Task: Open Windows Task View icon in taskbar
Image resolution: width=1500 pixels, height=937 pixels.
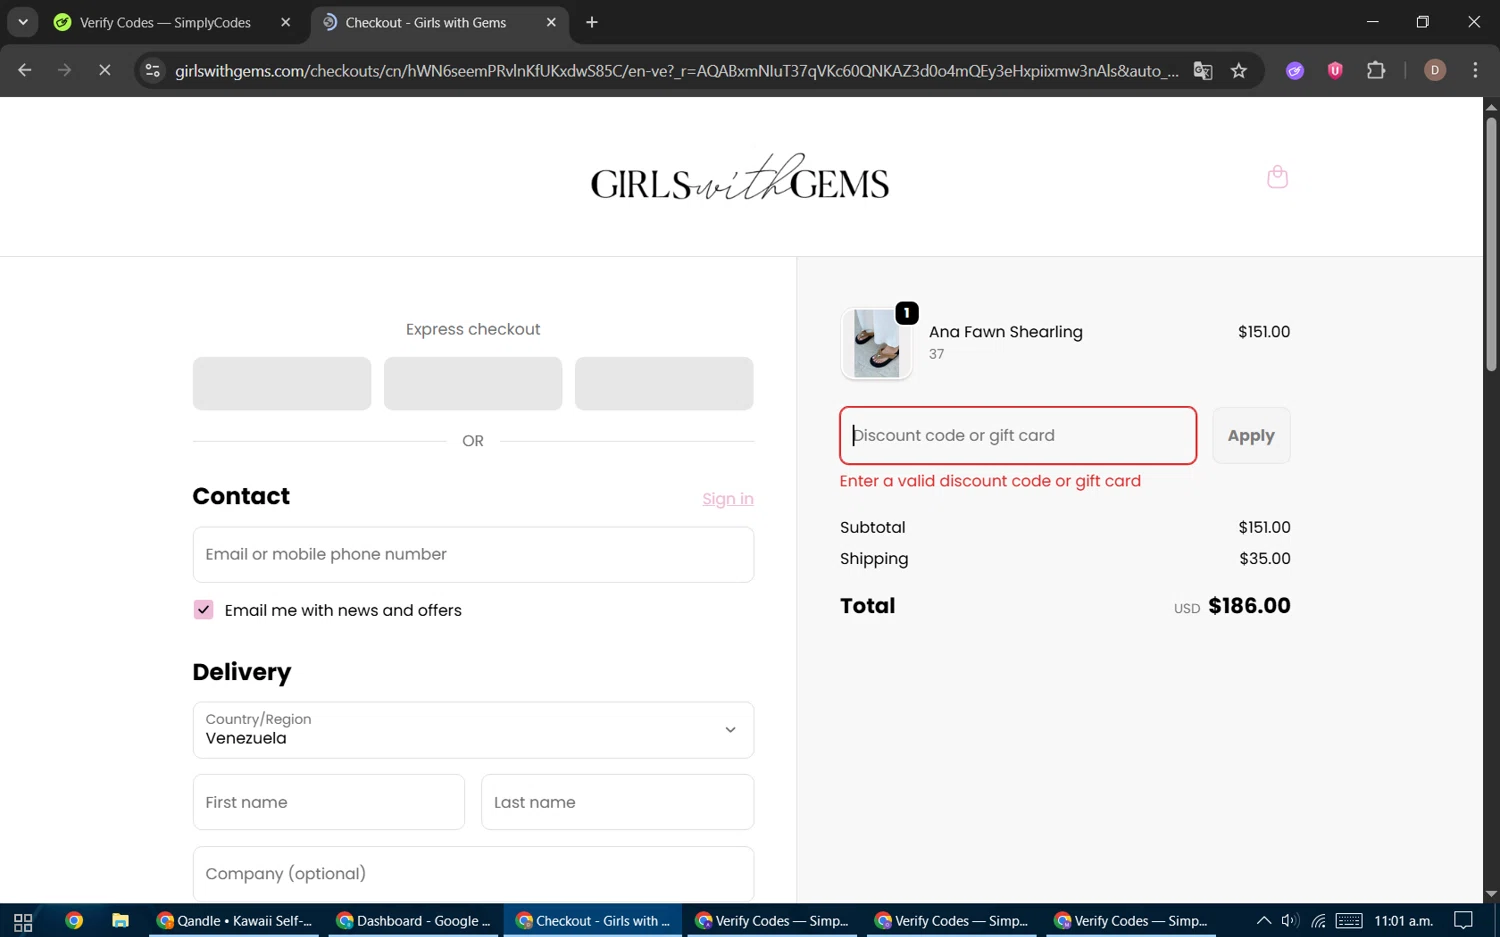Action: pyautogui.click(x=23, y=921)
